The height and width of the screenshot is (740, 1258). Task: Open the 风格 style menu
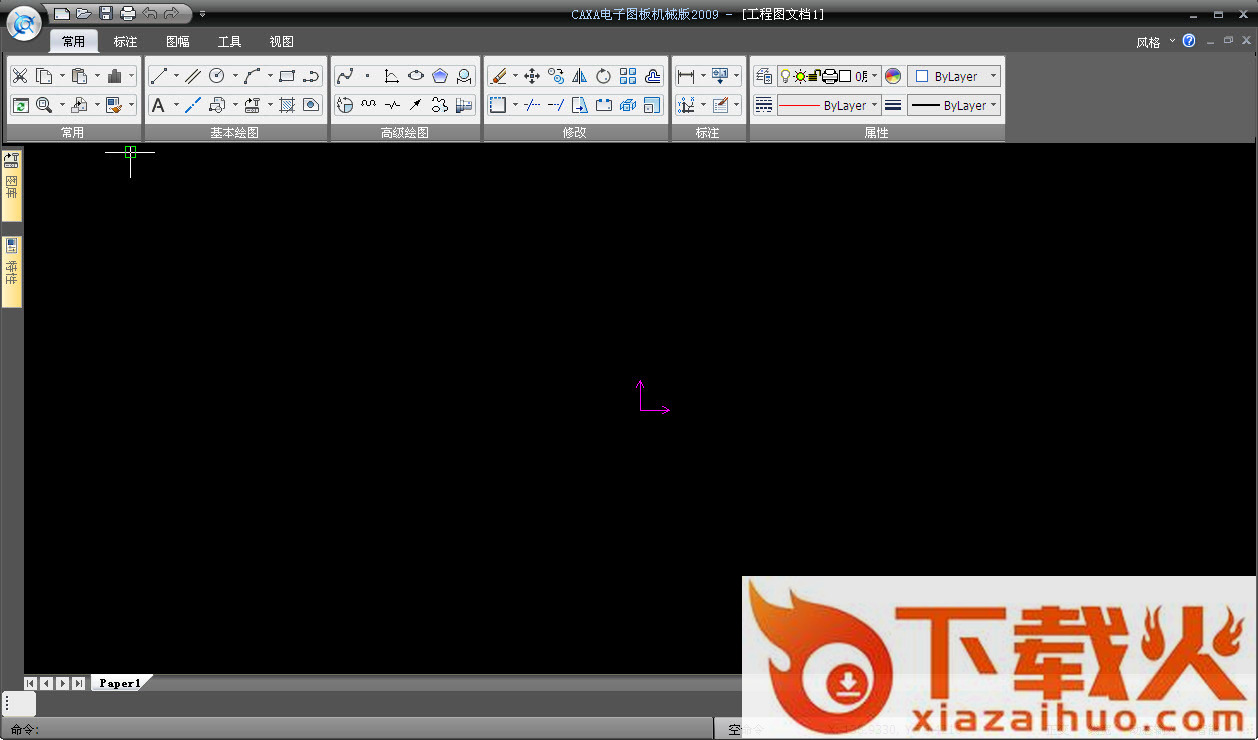coord(1148,42)
